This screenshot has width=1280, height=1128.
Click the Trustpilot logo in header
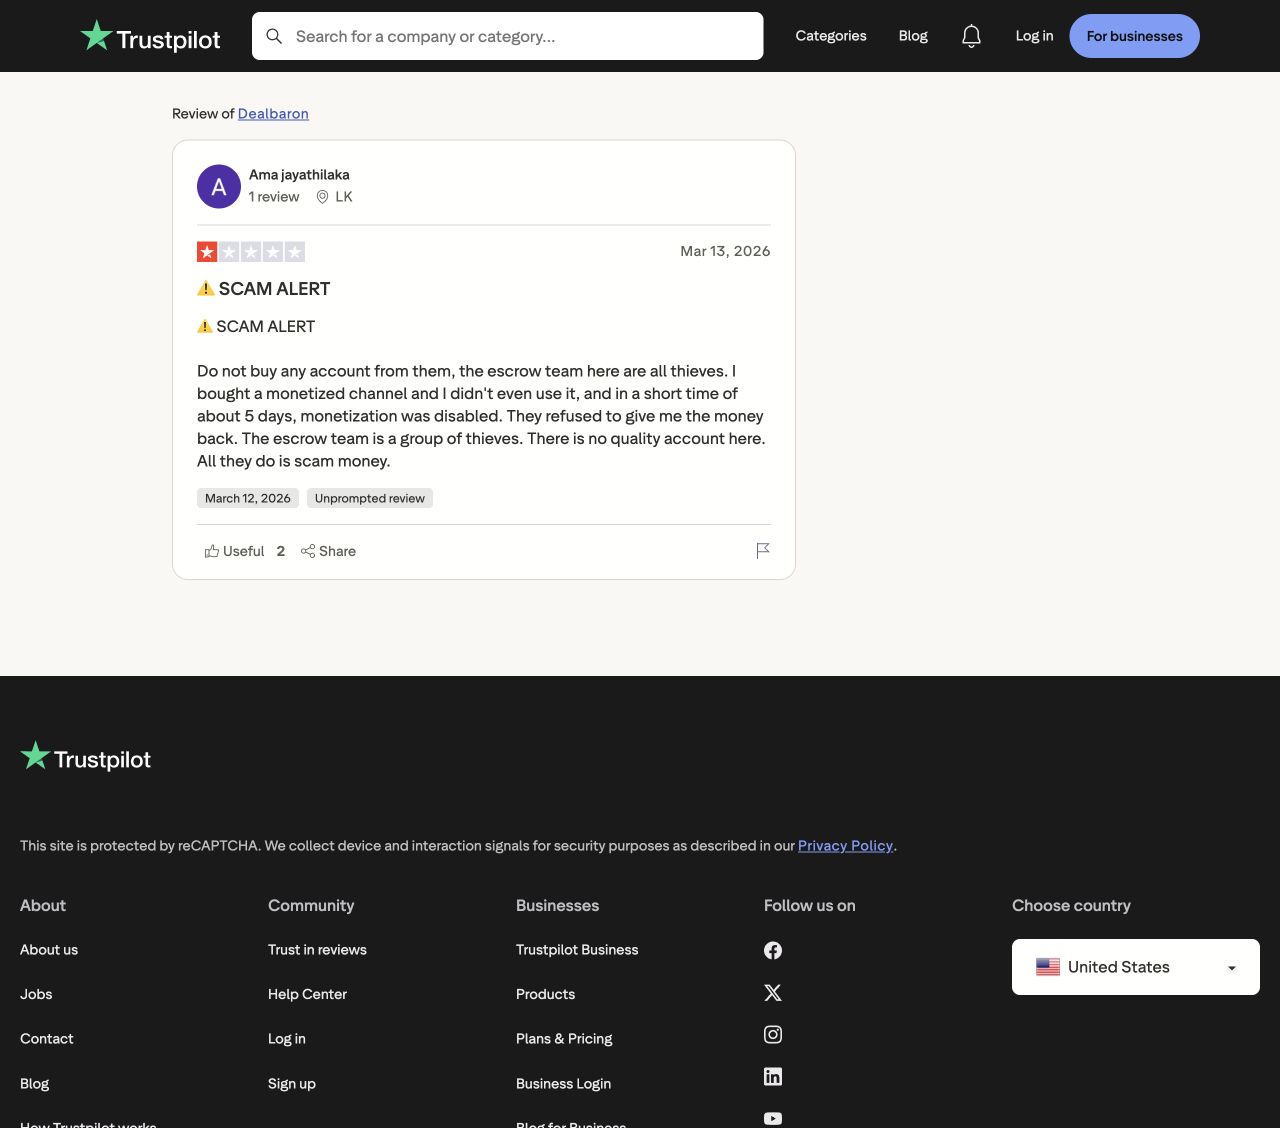click(x=150, y=37)
